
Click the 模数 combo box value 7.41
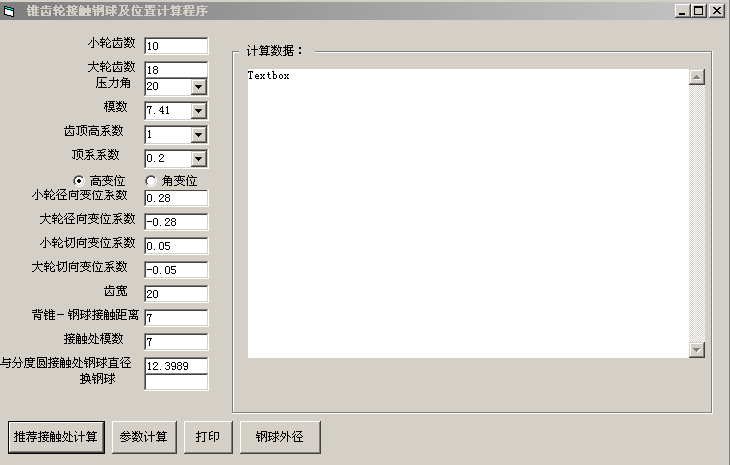pyautogui.click(x=168, y=111)
